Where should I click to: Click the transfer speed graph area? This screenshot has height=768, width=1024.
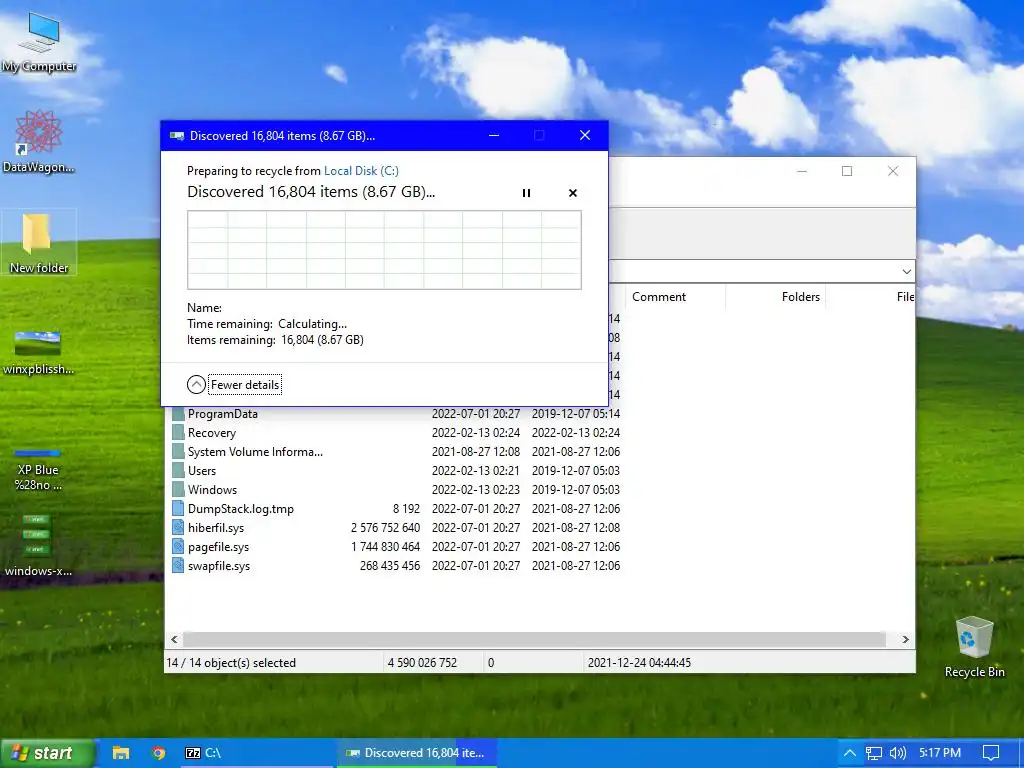[384, 249]
